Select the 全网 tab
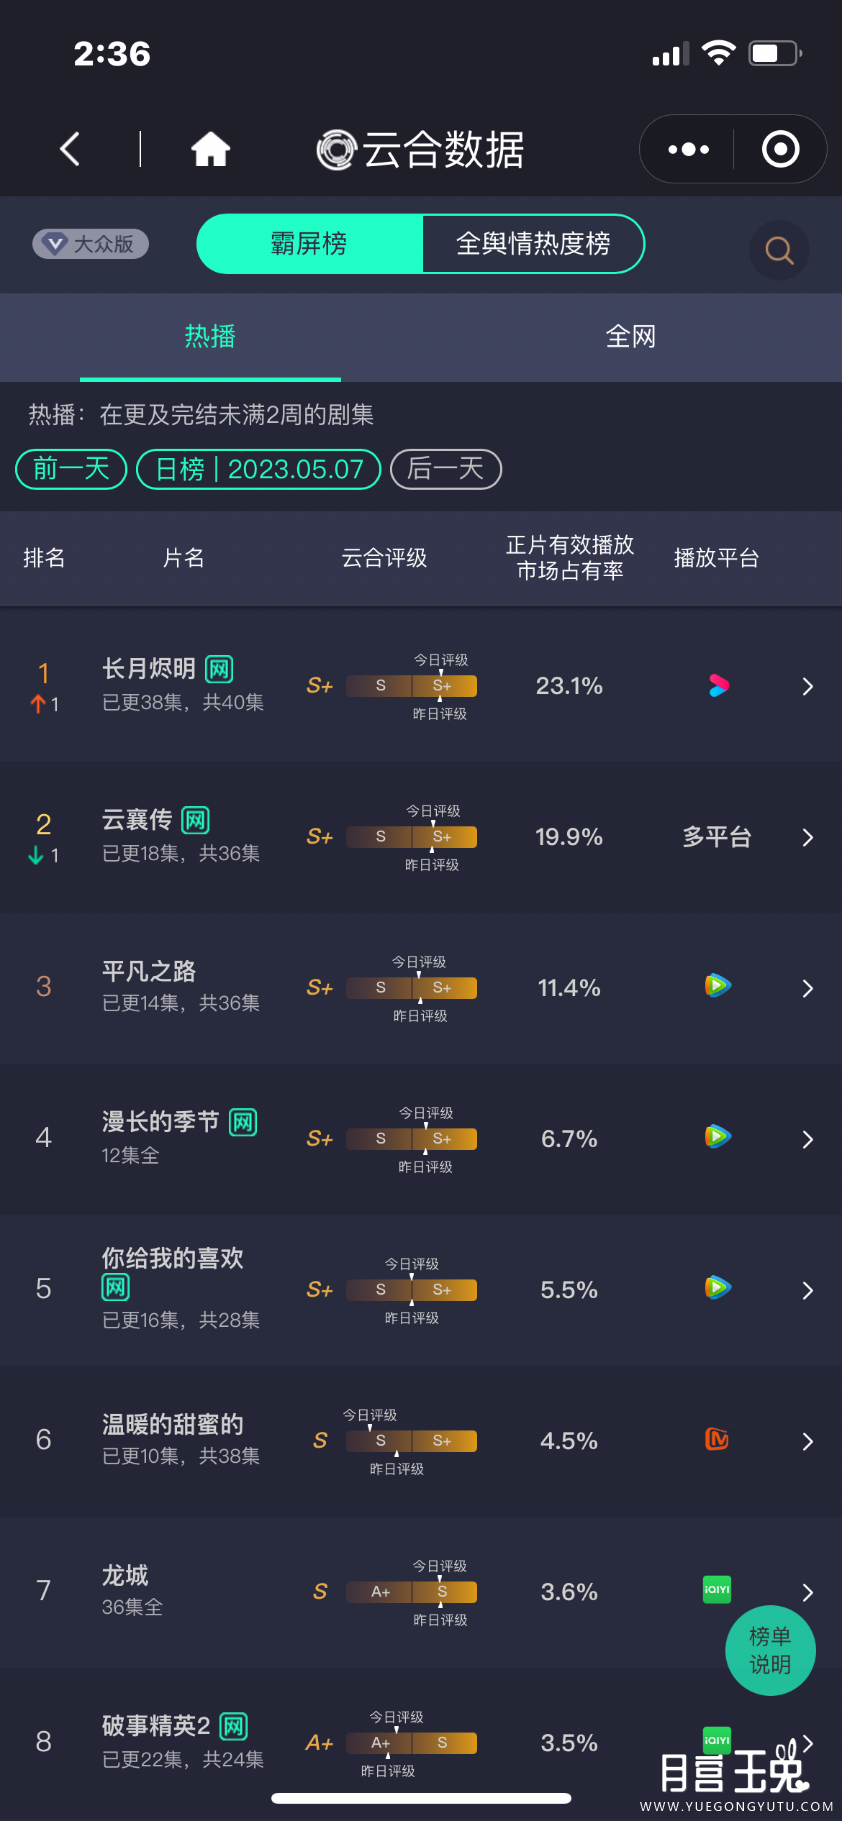Screen dimensions: 842x1821 click(630, 337)
